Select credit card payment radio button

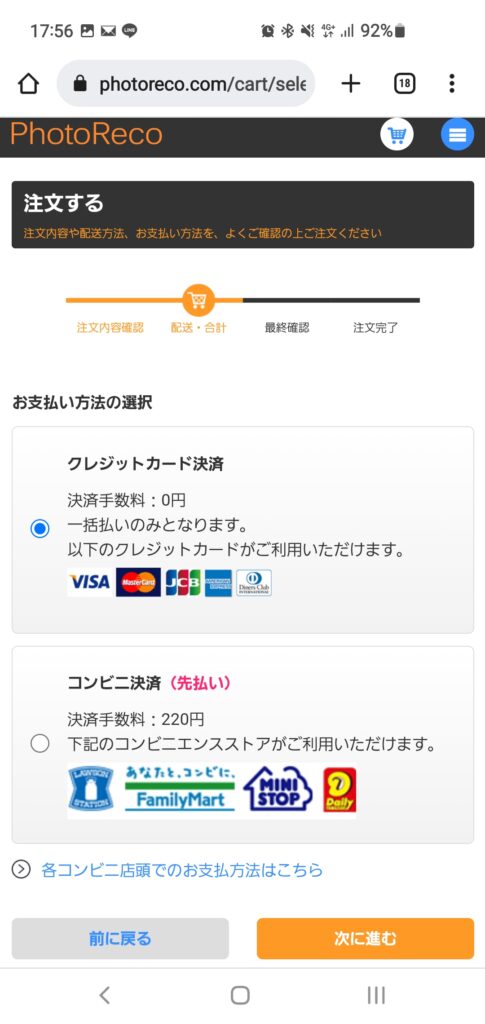tap(40, 528)
